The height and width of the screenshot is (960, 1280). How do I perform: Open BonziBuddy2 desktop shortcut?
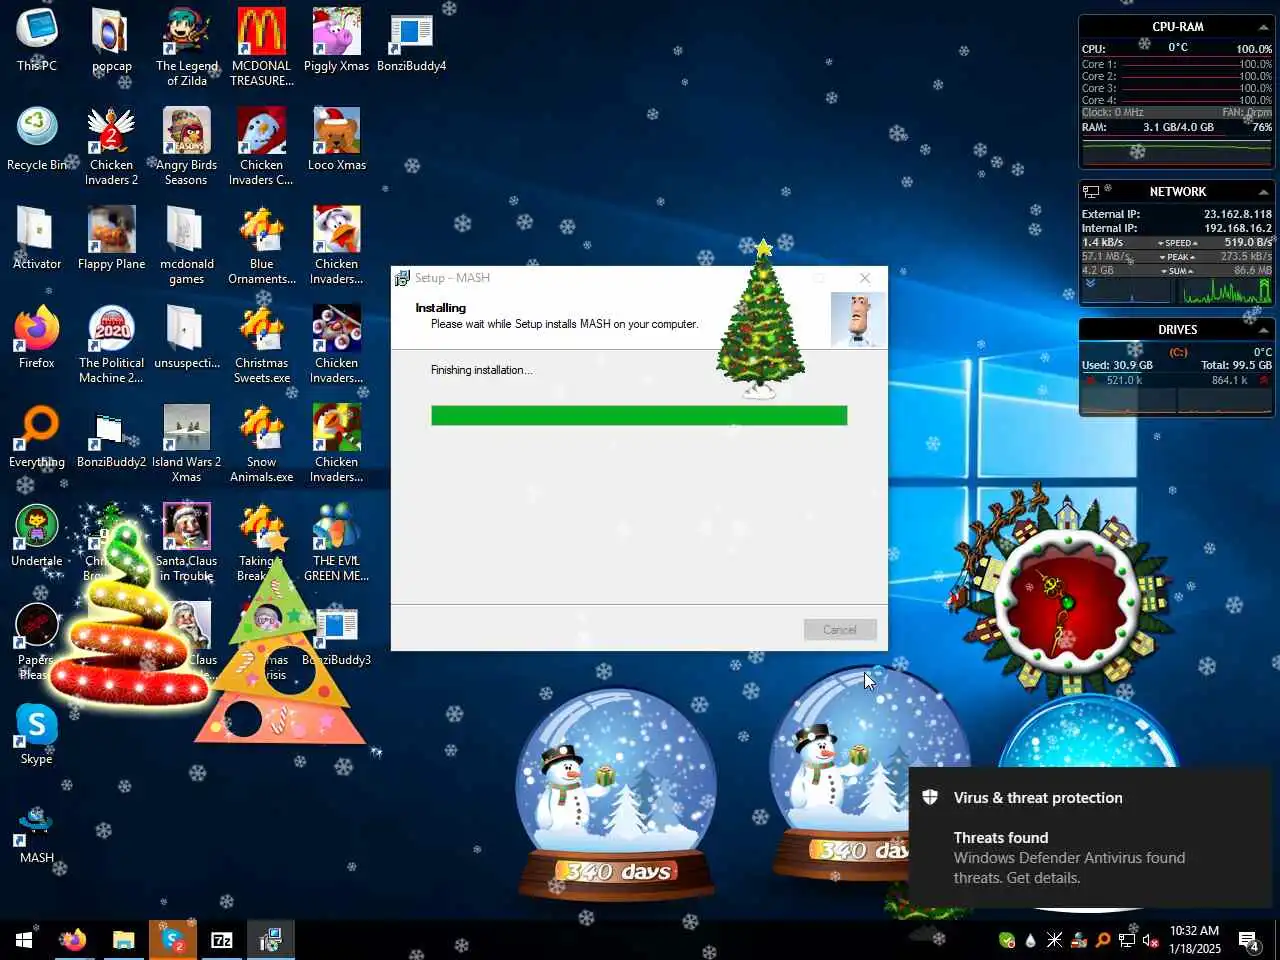pyautogui.click(x=111, y=436)
